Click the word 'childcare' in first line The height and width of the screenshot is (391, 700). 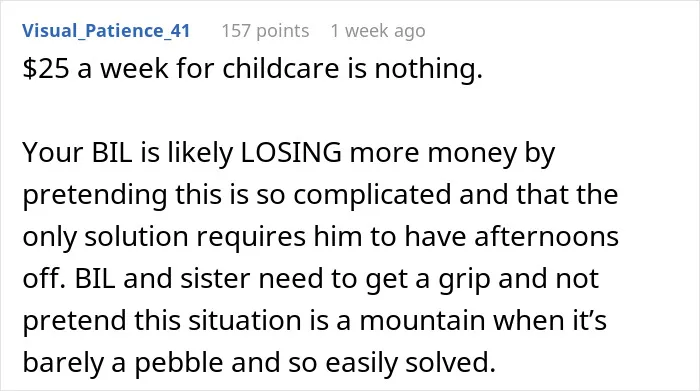[281, 69]
